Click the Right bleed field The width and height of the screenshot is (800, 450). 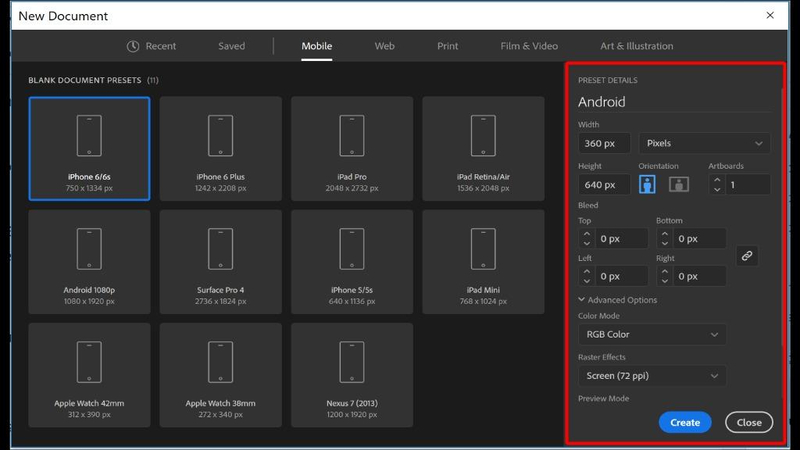699,277
